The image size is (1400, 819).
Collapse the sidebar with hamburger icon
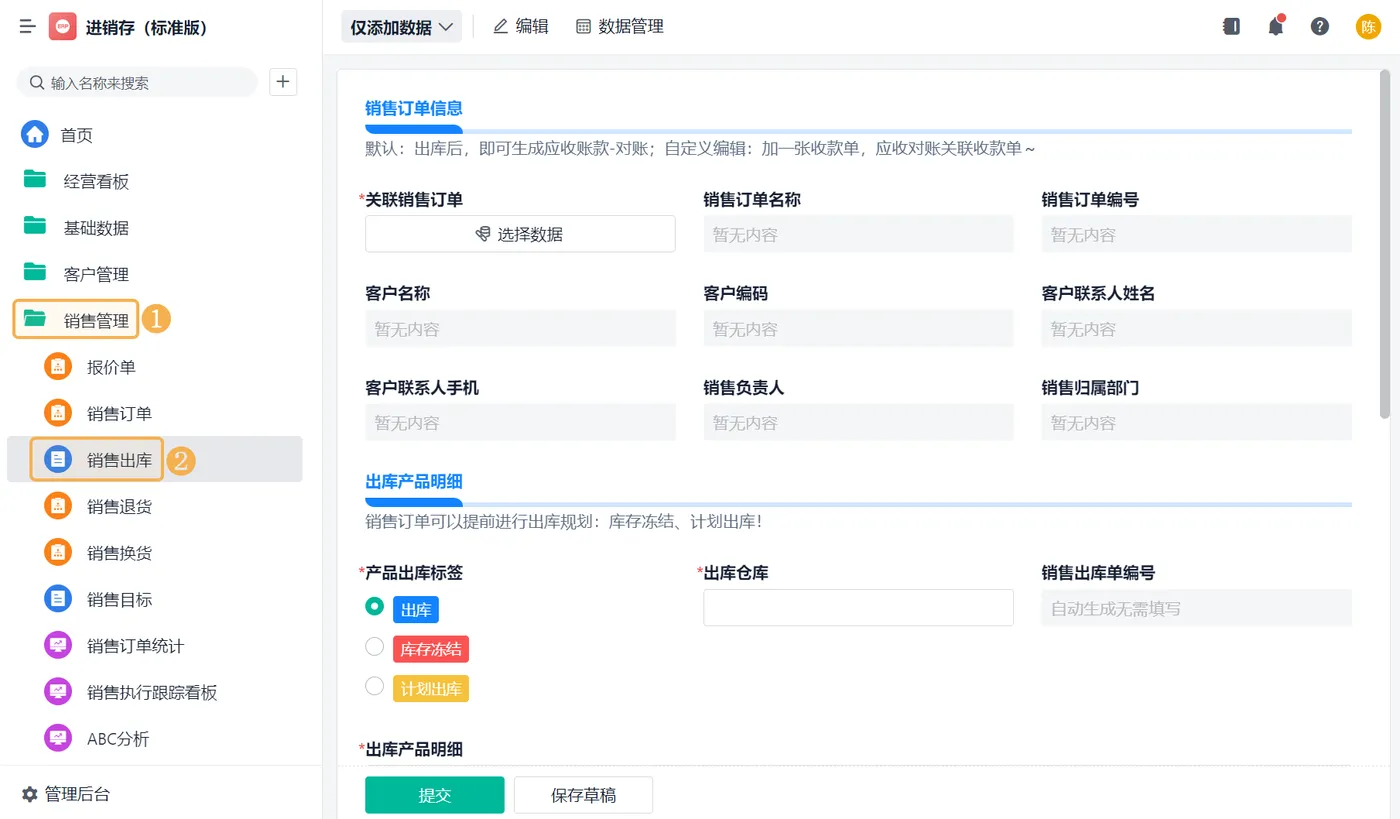click(28, 27)
